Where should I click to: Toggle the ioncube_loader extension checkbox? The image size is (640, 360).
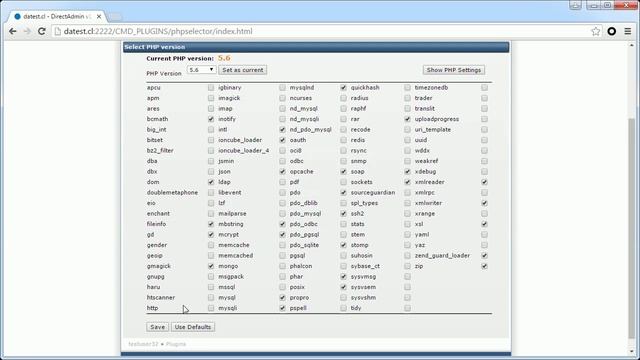282,140
